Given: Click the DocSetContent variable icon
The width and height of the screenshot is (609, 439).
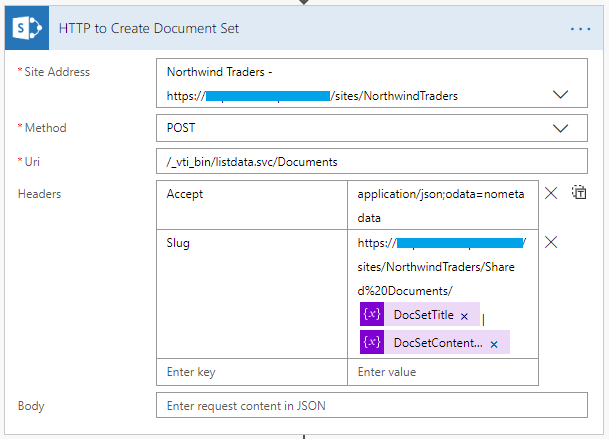Looking at the screenshot, I should 372,342.
